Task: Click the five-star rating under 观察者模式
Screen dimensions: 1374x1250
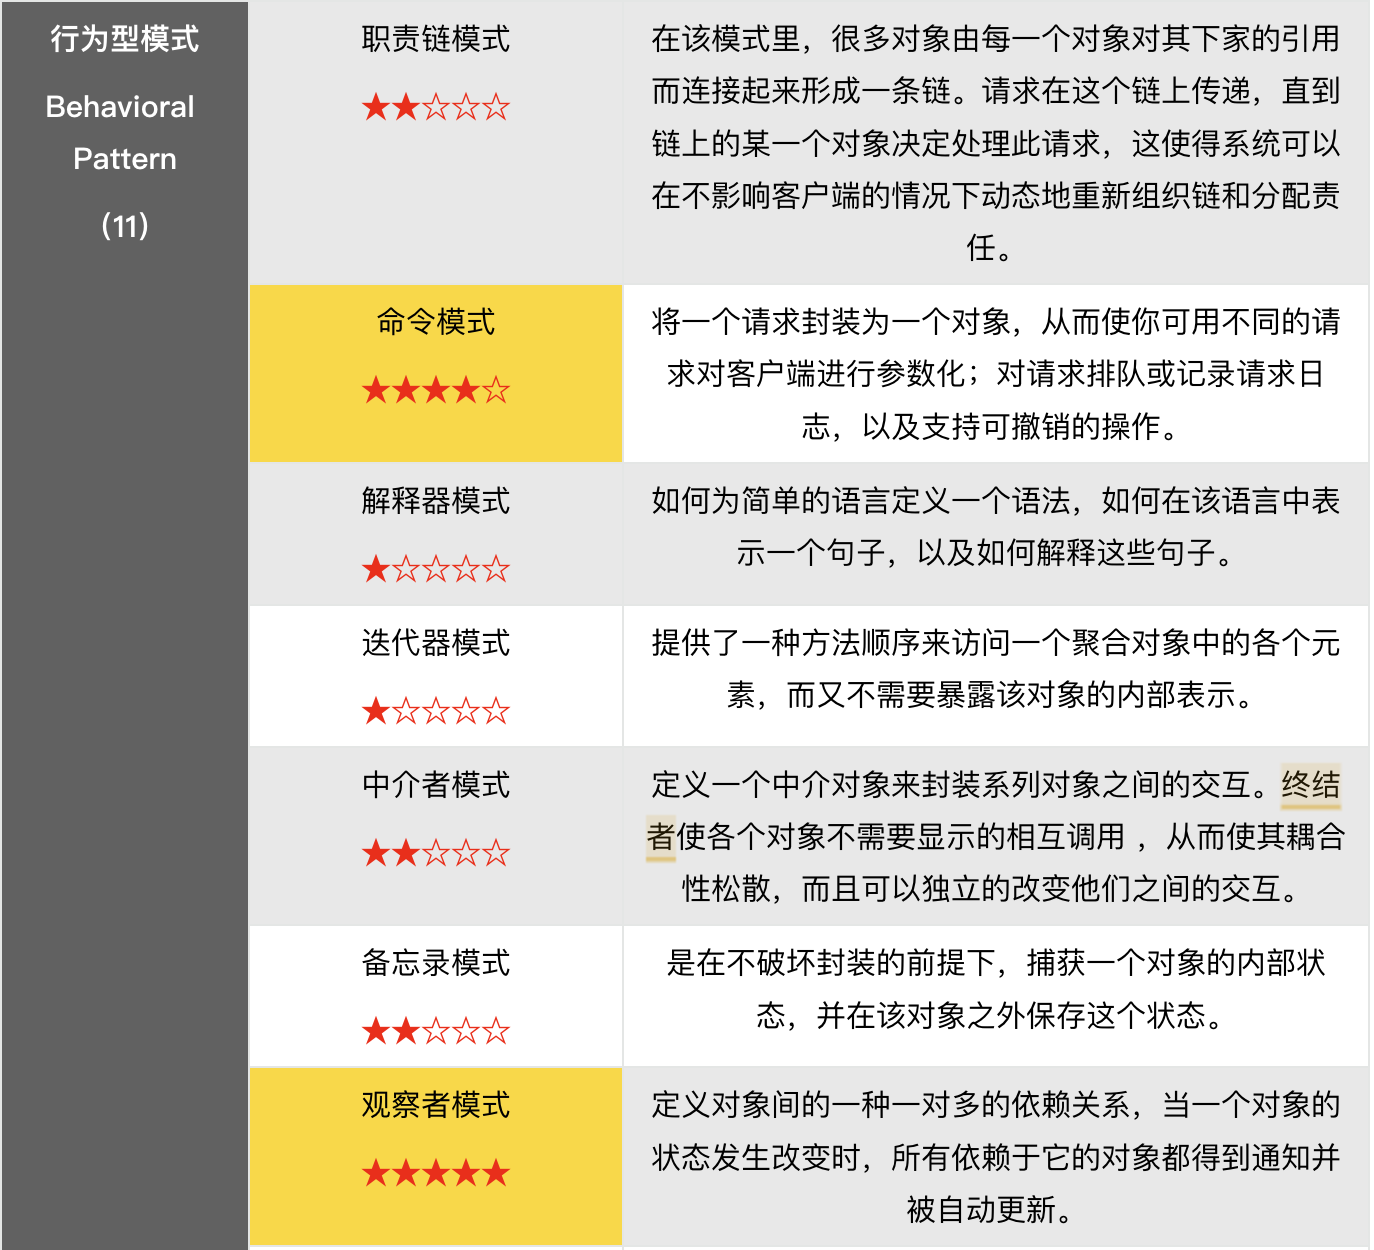Action: pyautogui.click(x=435, y=1173)
